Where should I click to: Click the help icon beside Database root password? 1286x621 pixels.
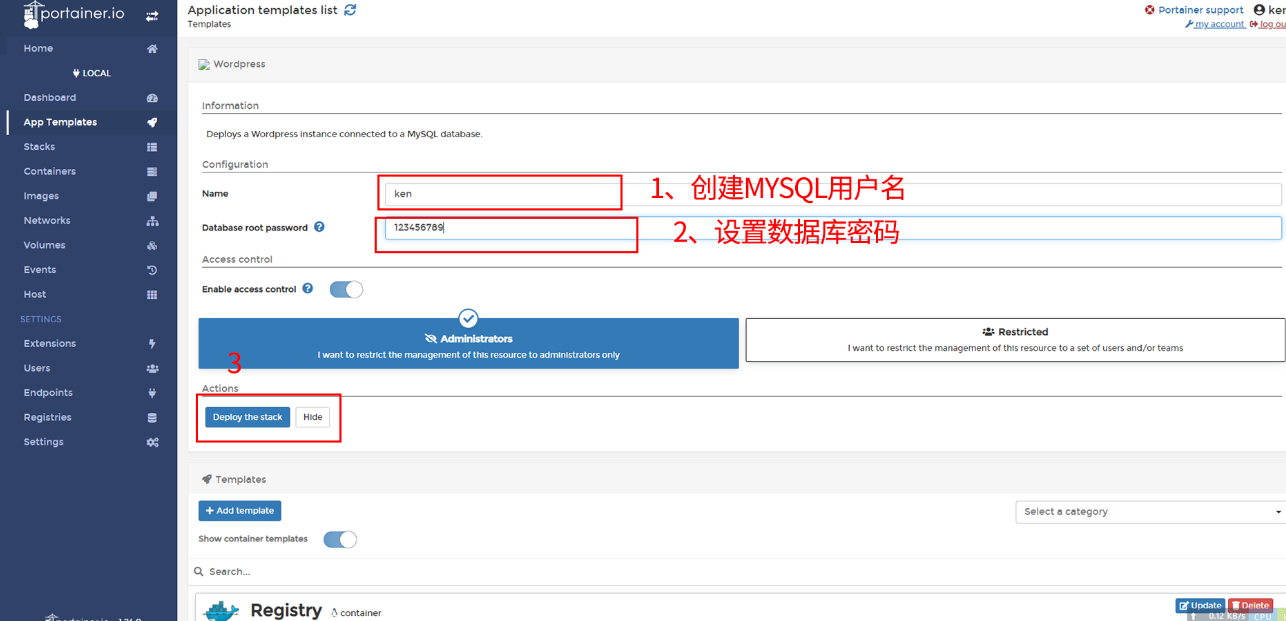coord(319,227)
